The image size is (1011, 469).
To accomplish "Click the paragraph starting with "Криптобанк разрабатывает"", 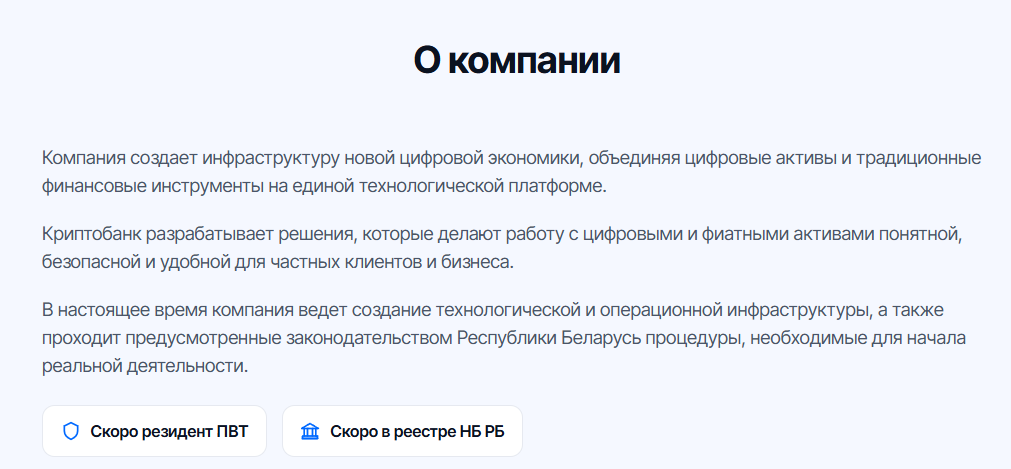I will 502,248.
